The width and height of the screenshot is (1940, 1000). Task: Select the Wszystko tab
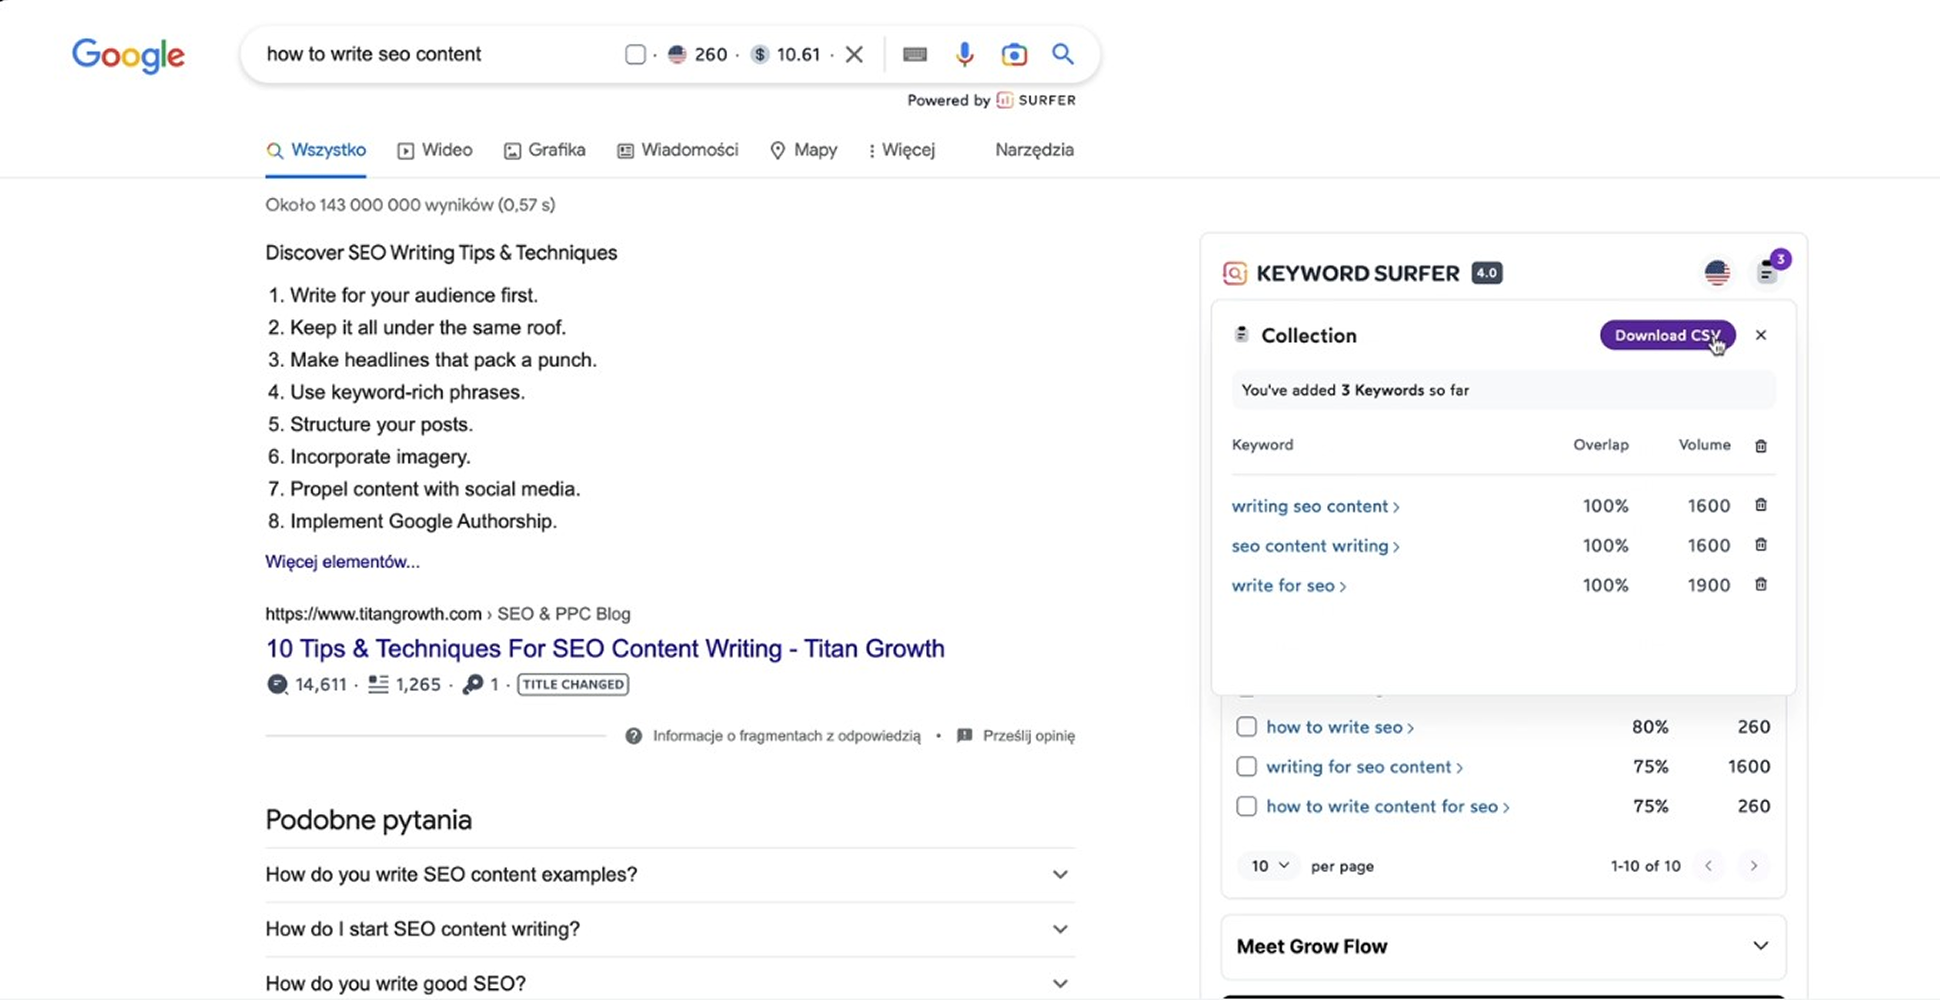316,150
